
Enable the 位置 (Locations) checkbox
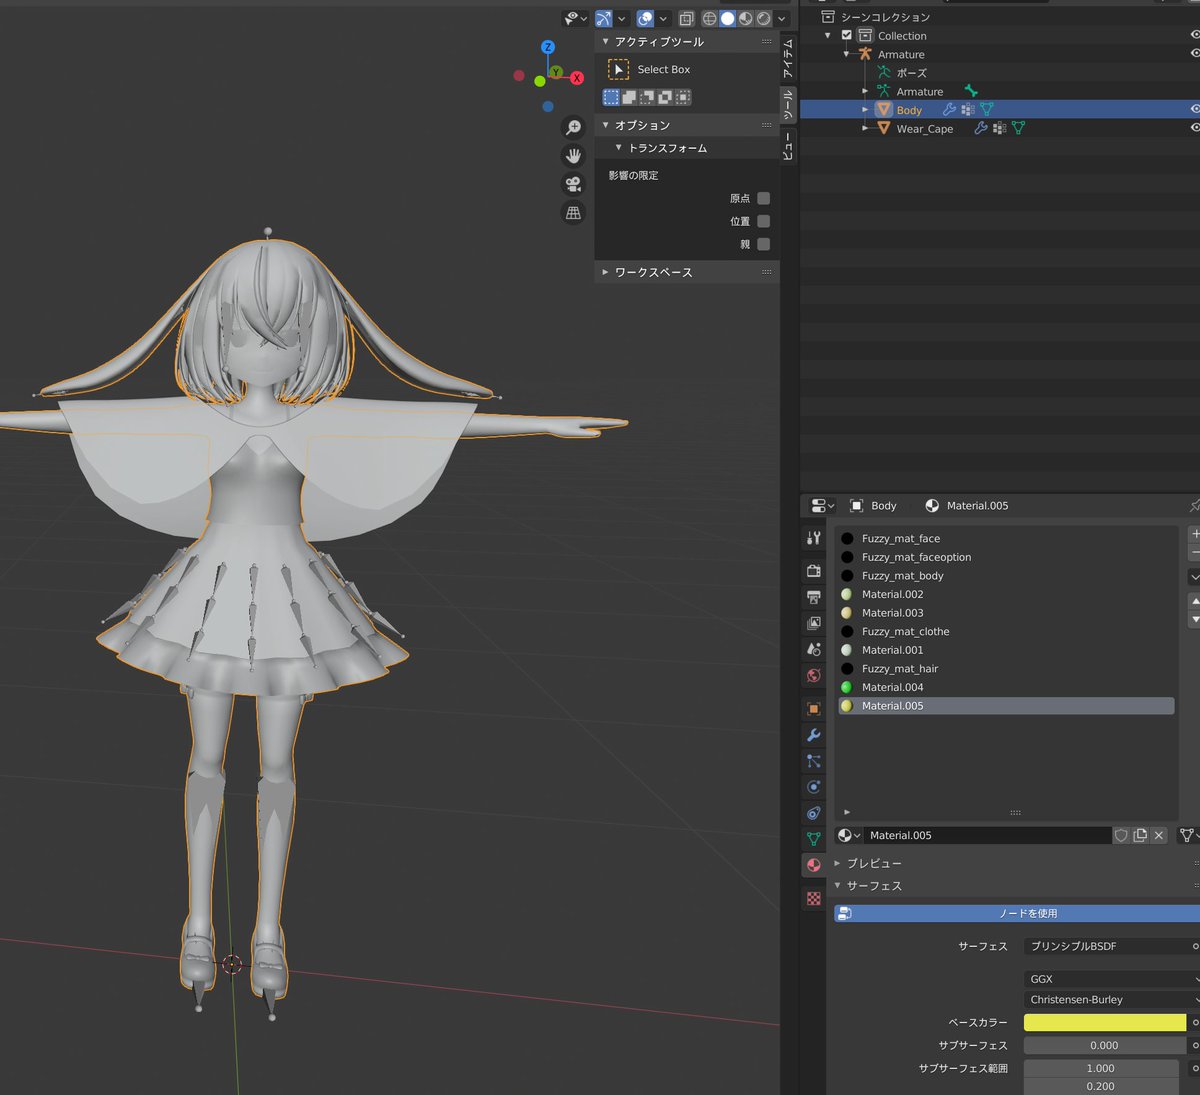point(764,221)
